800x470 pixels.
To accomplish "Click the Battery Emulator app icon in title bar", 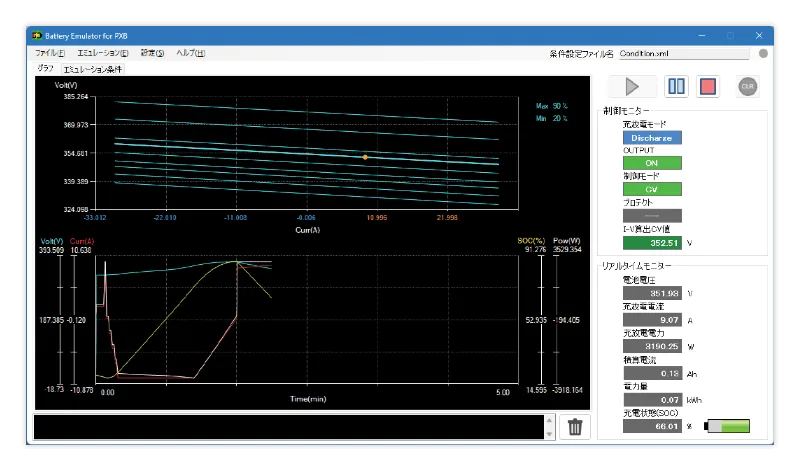I will tap(37, 36).
